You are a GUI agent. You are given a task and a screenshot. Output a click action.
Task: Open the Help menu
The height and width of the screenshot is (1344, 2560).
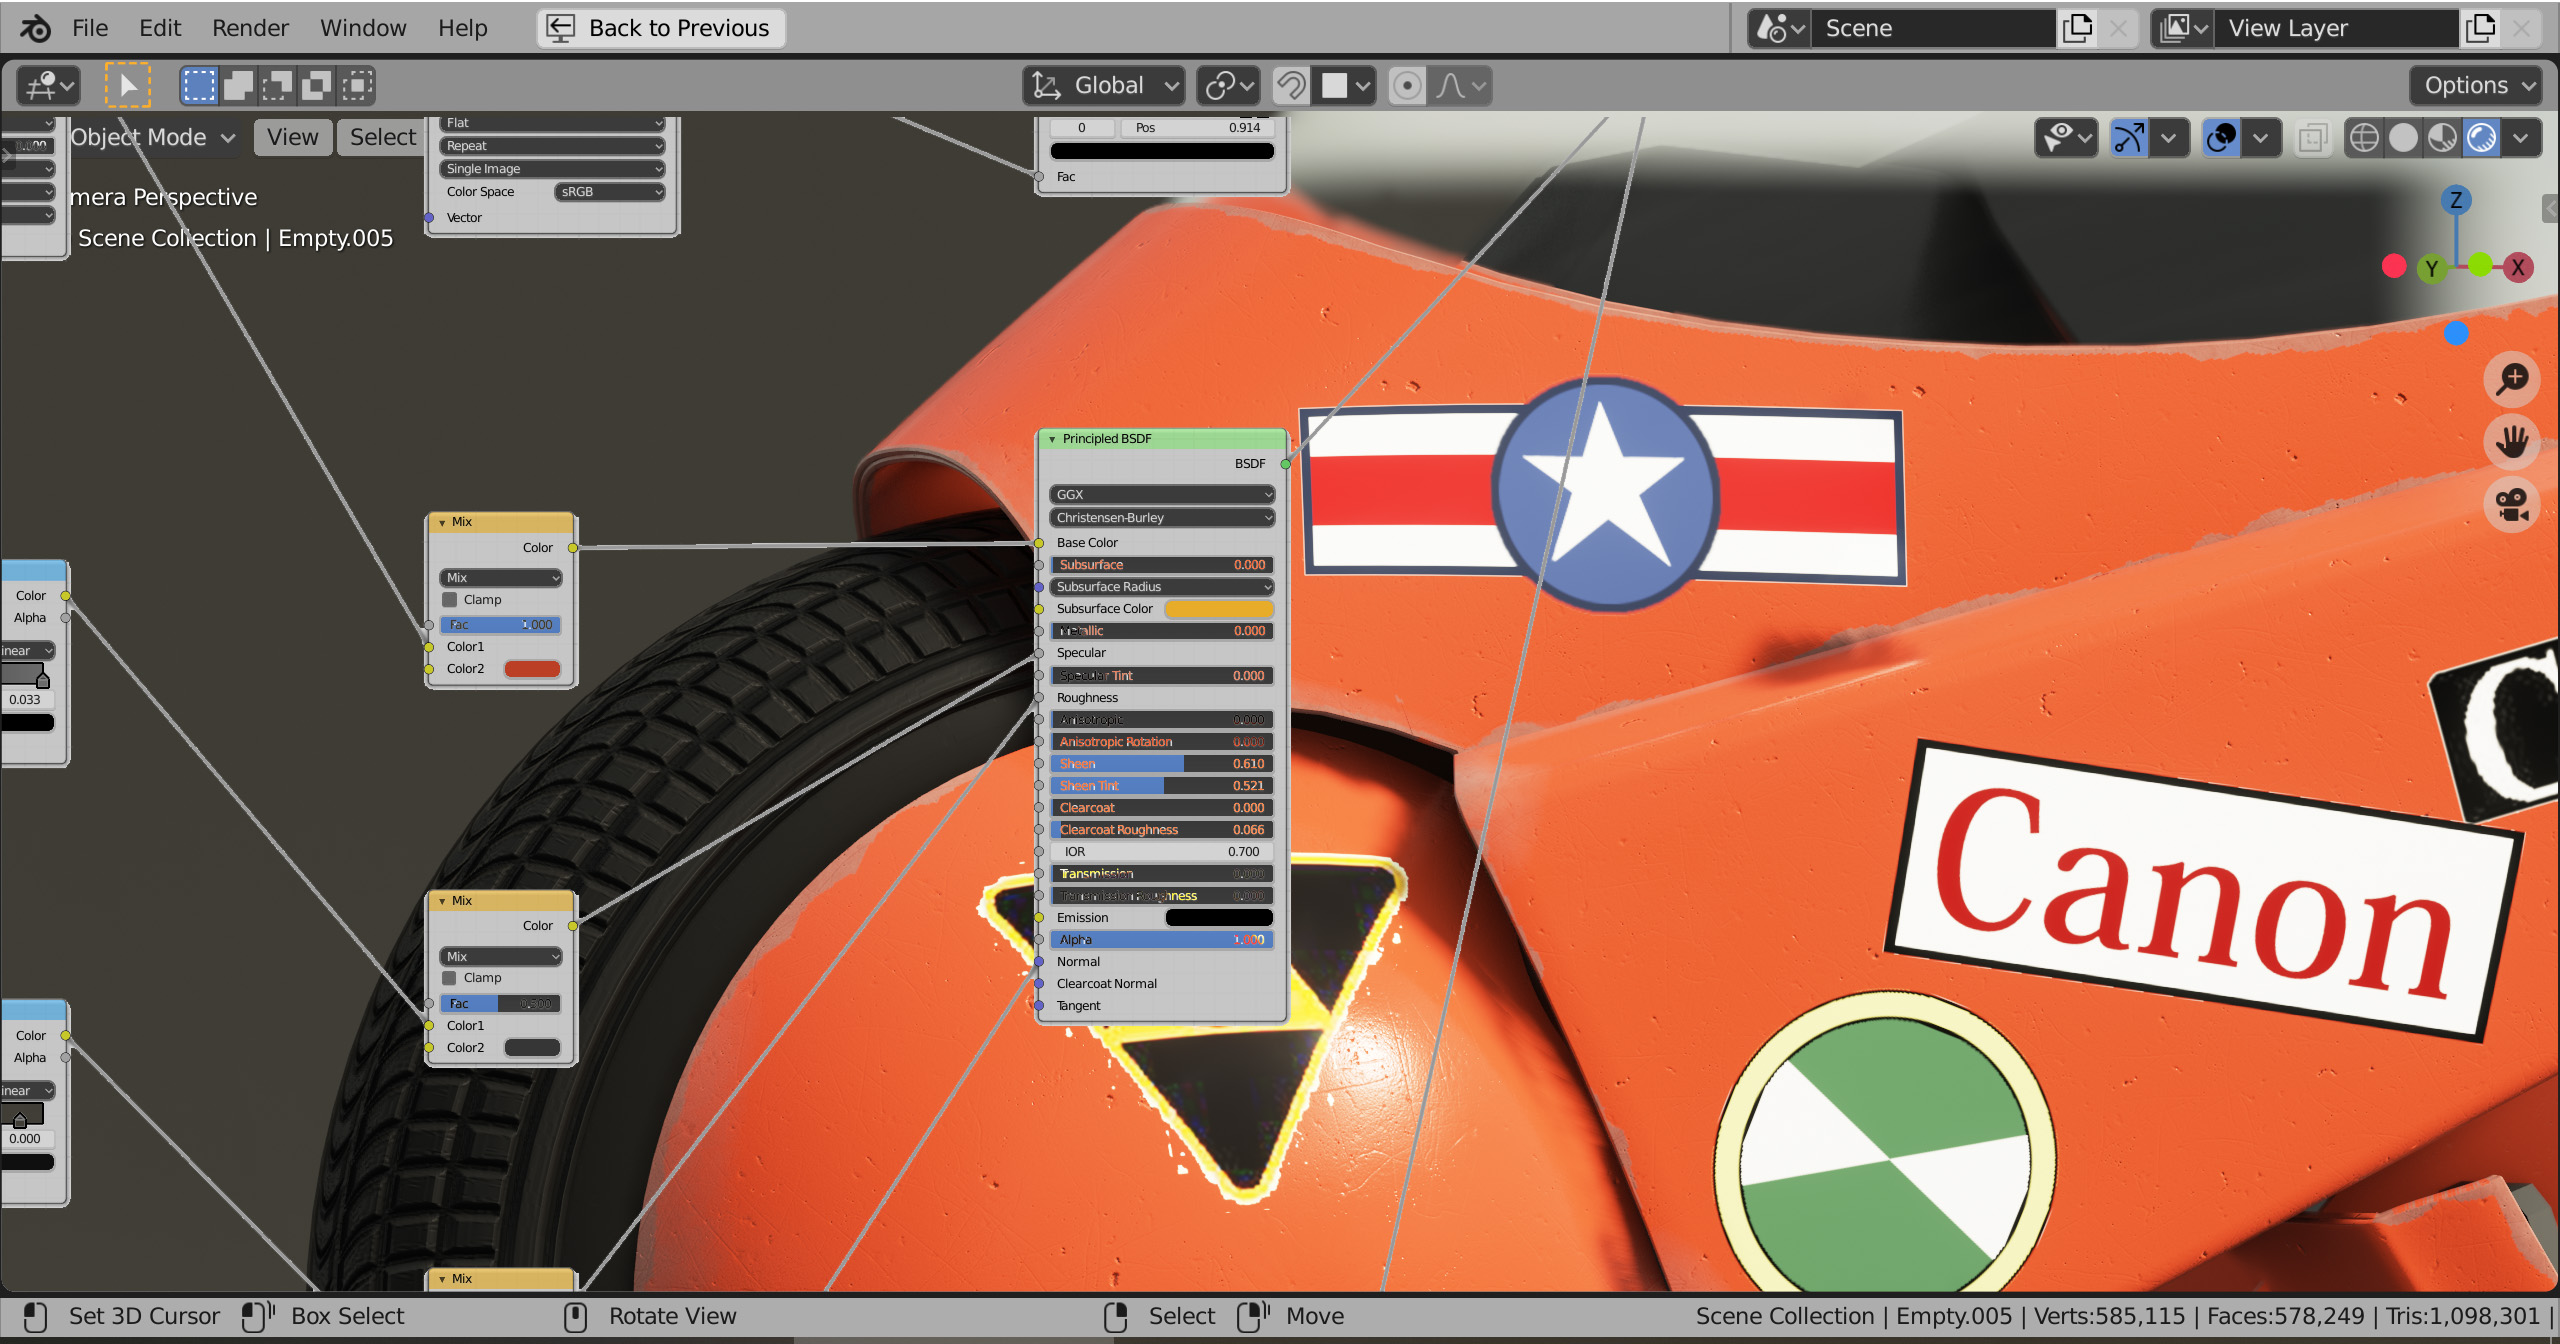(x=463, y=28)
